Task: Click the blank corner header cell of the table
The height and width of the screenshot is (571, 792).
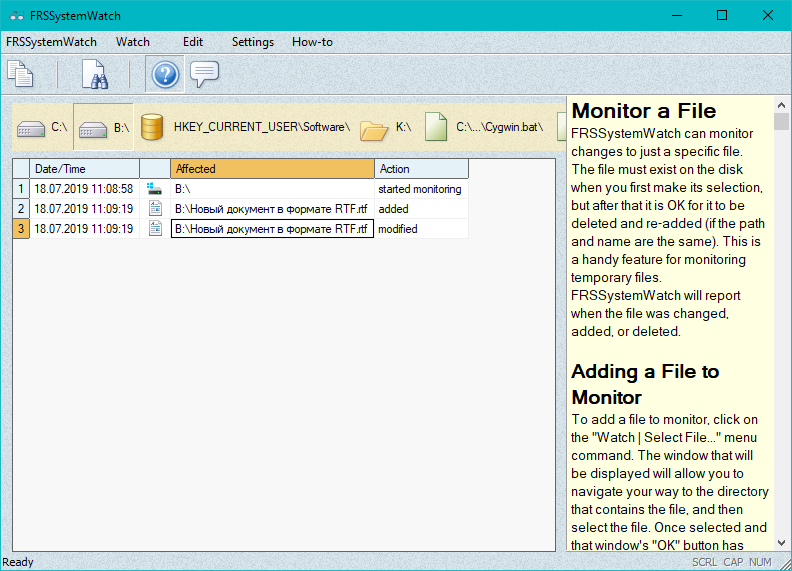Action: (21, 169)
